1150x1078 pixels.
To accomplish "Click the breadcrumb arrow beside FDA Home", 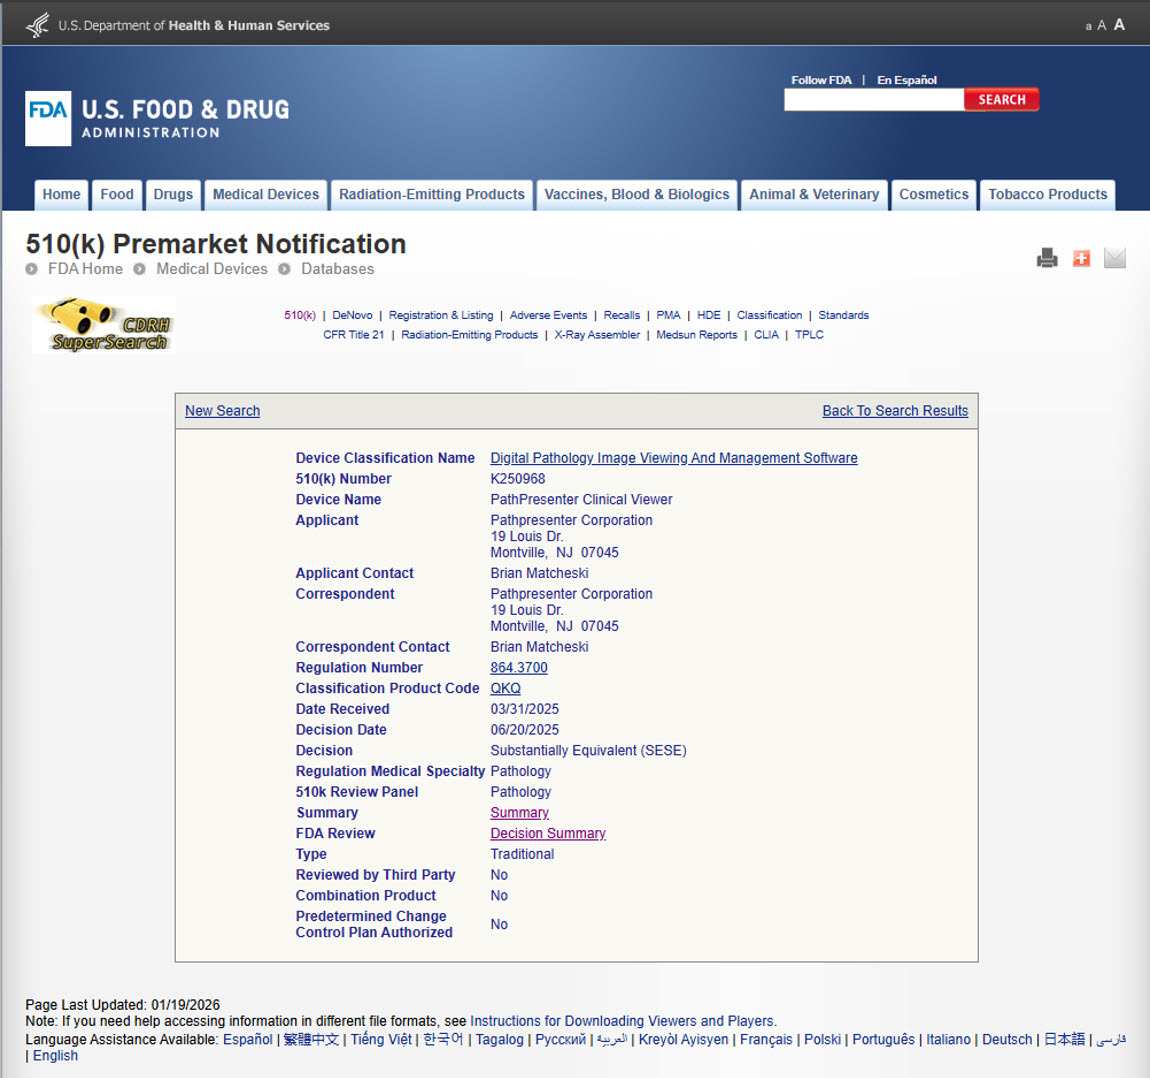I will (33, 269).
